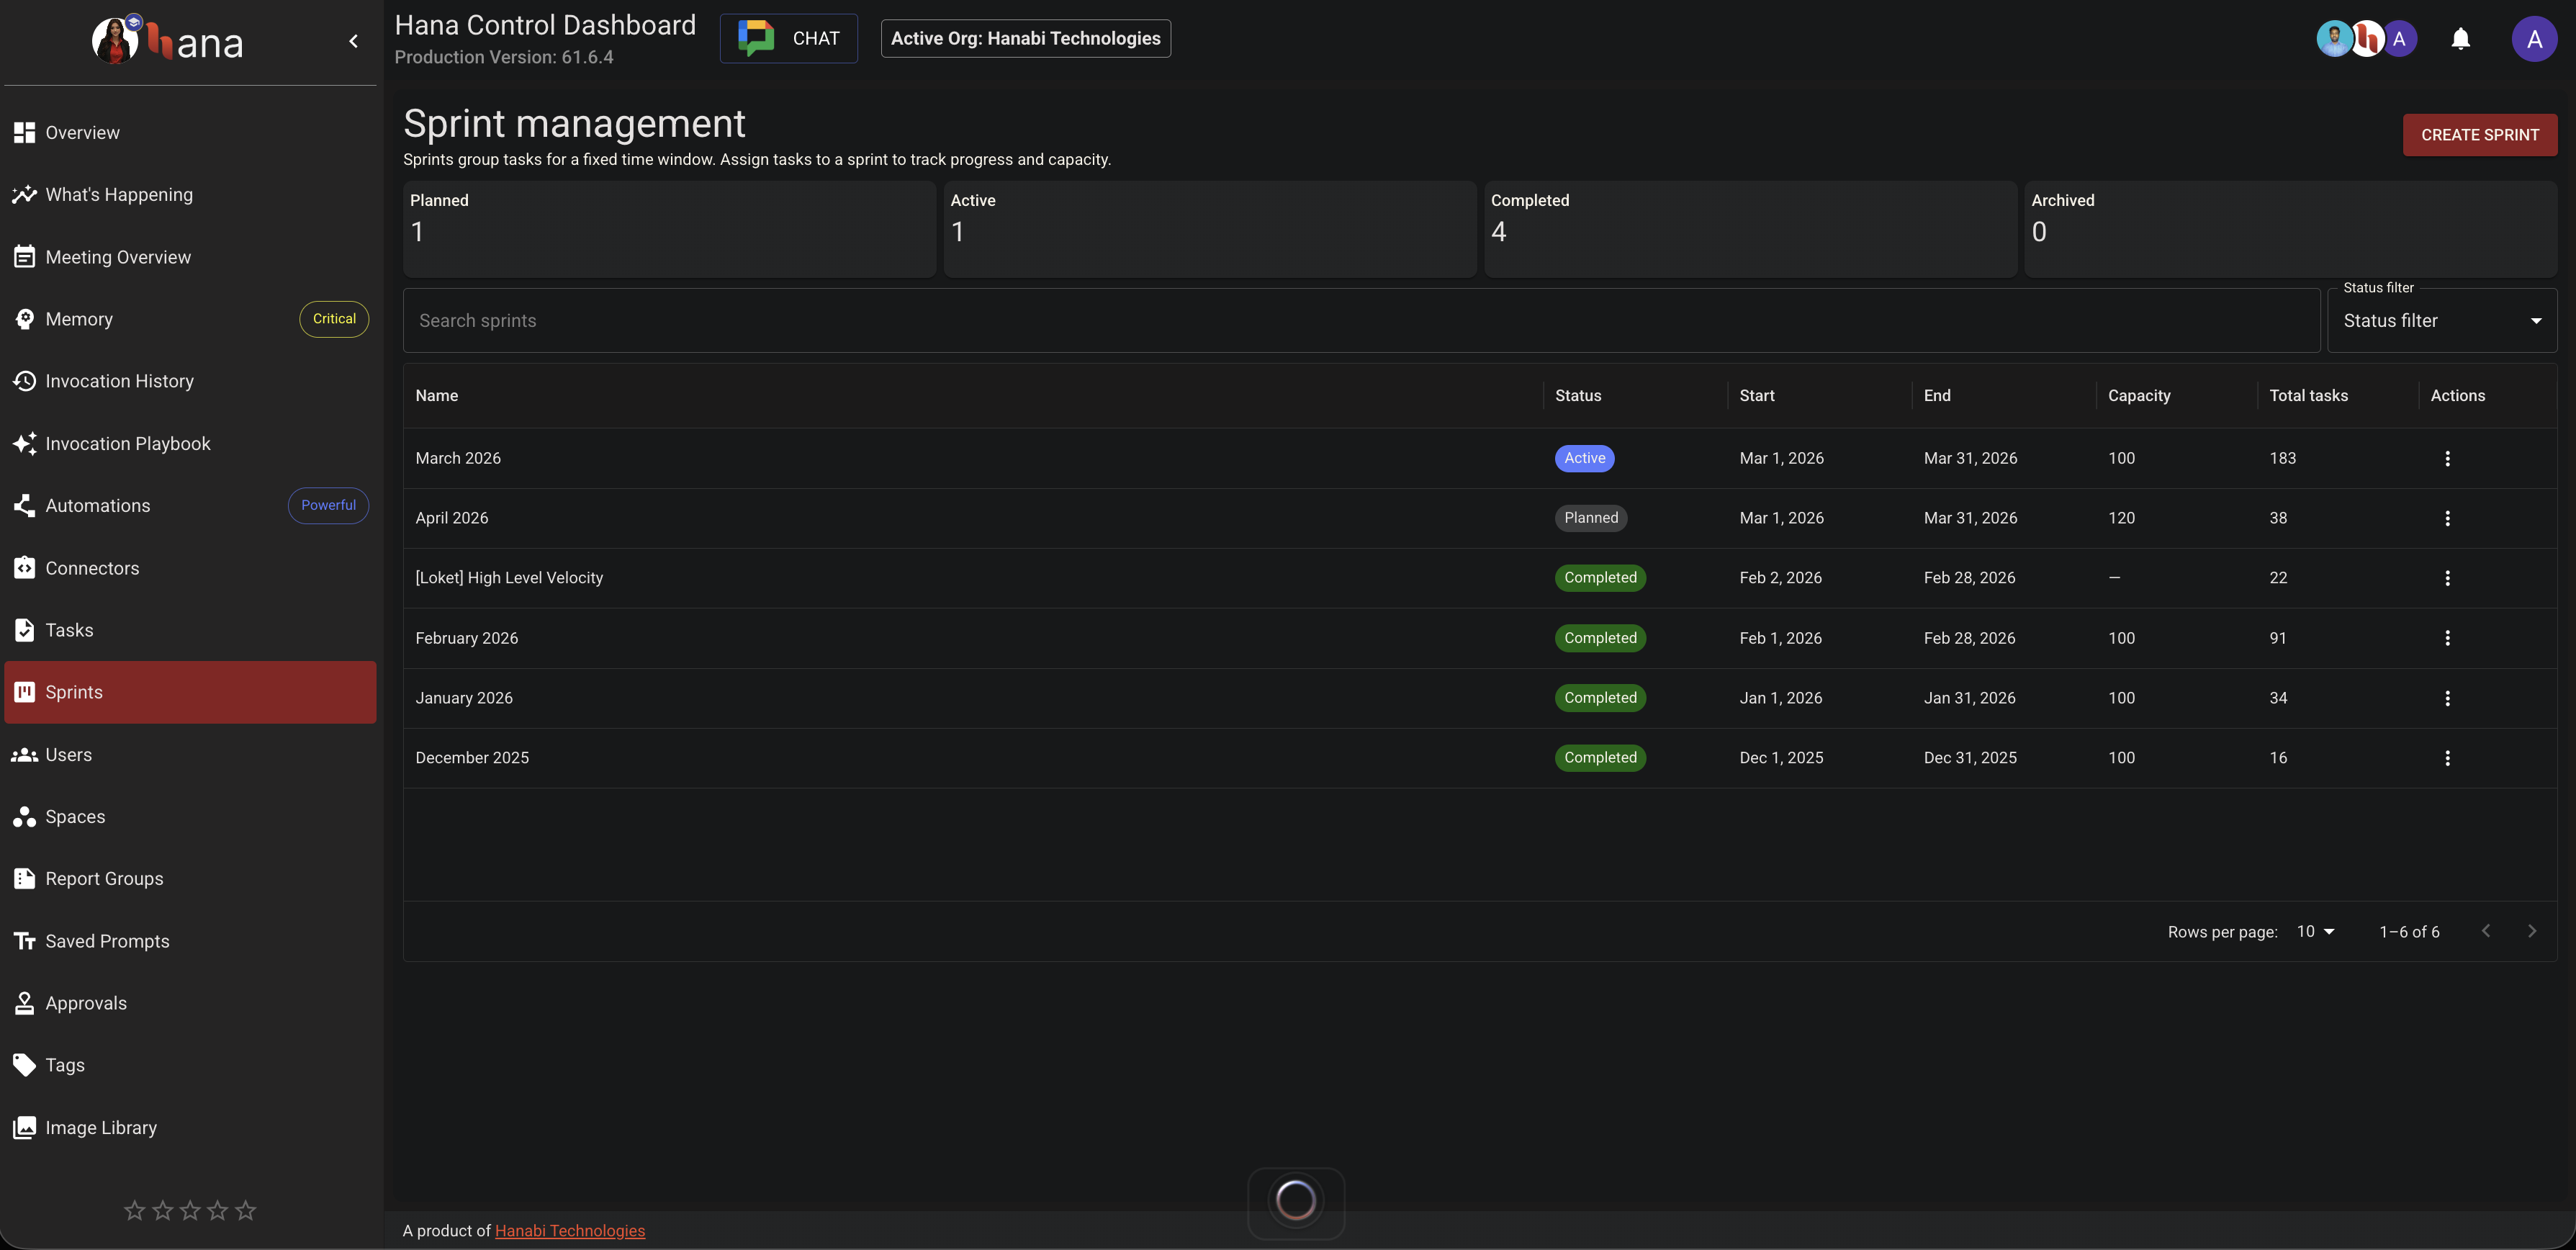The image size is (2576, 1250).
Task: Expand the Status filter dropdown
Action: (x=2441, y=321)
